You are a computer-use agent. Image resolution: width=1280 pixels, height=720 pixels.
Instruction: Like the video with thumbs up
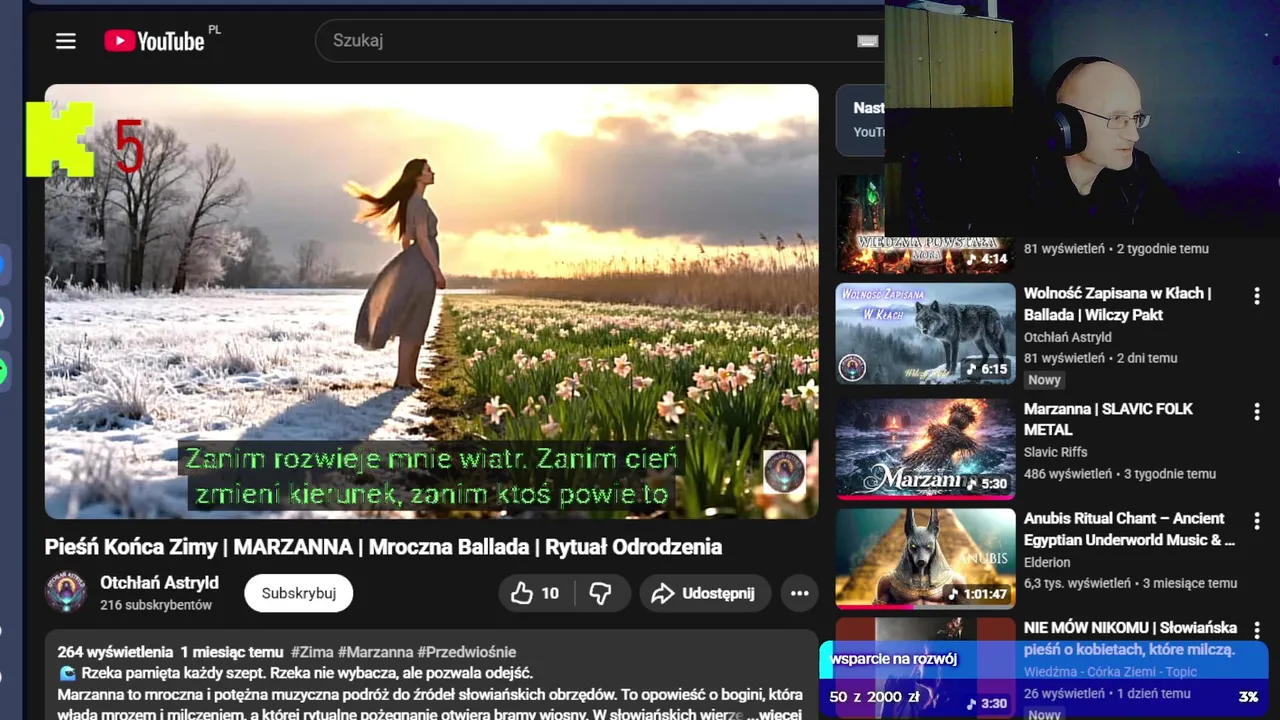pyautogui.click(x=536, y=593)
